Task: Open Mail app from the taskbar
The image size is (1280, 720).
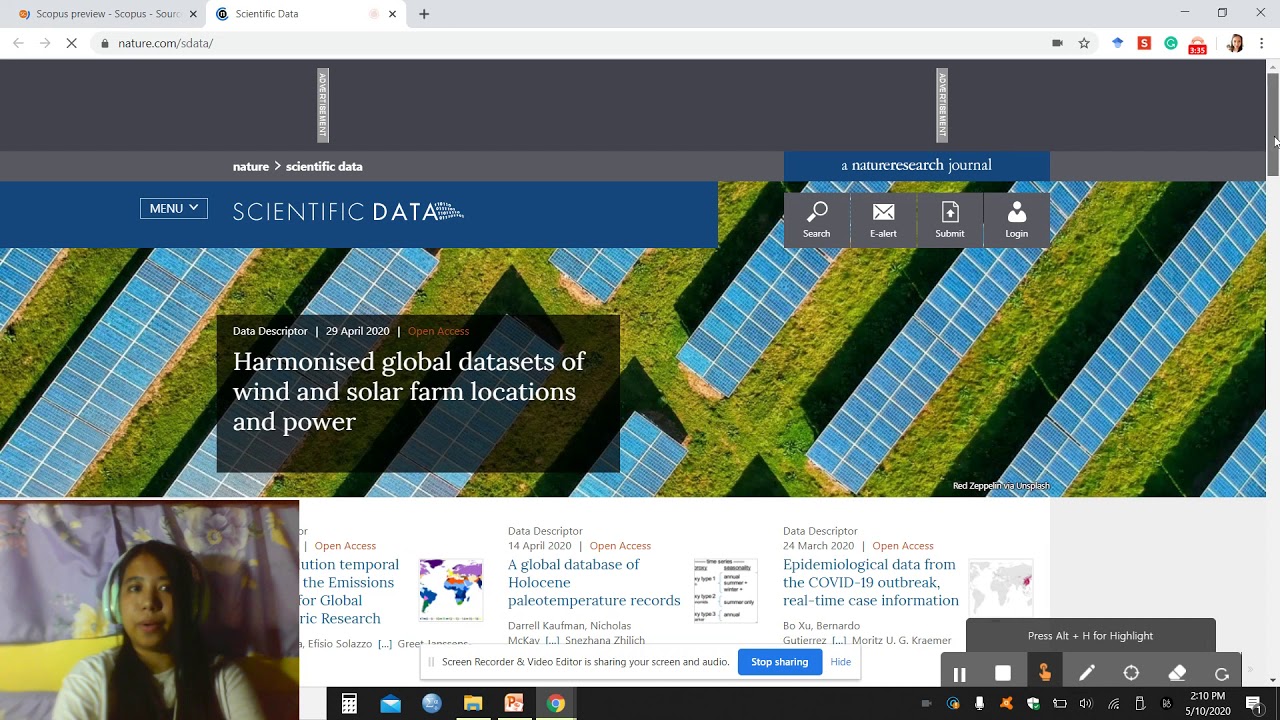Action: (391, 704)
